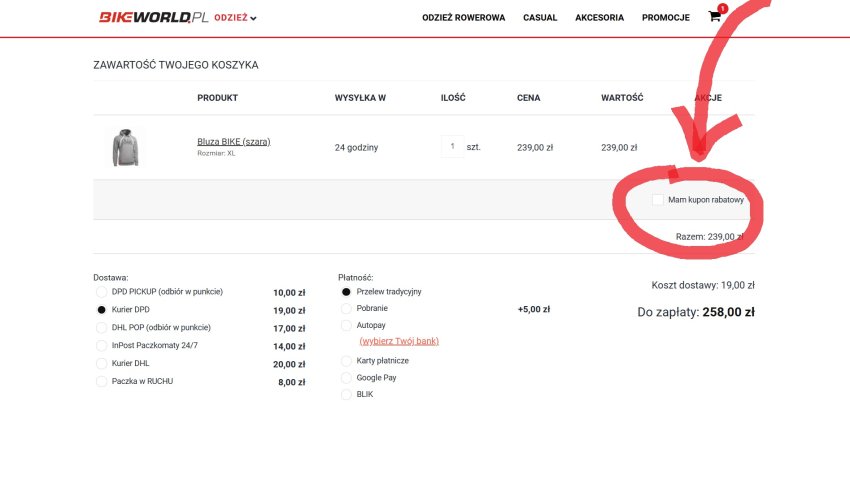850x496 pixels.
Task: Click the quantity input field
Action: (452, 147)
